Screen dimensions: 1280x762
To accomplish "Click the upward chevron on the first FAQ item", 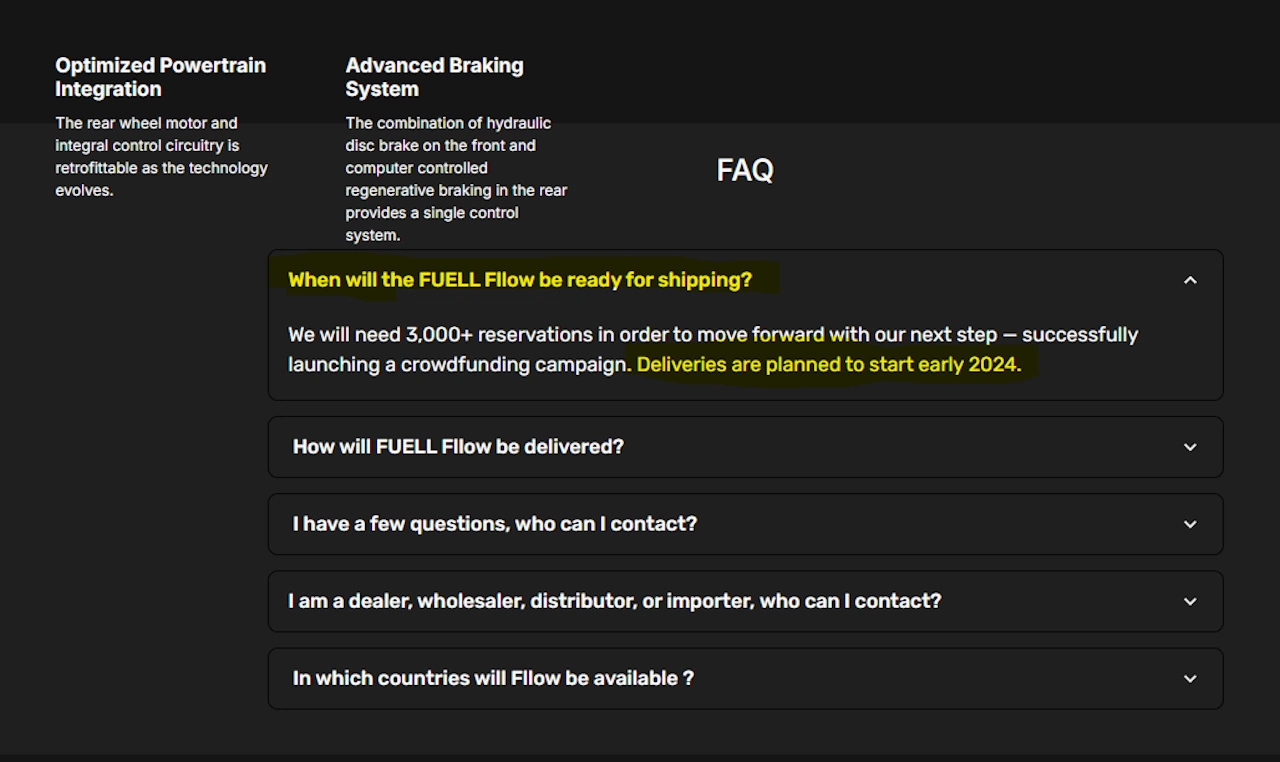I will (x=1190, y=280).
